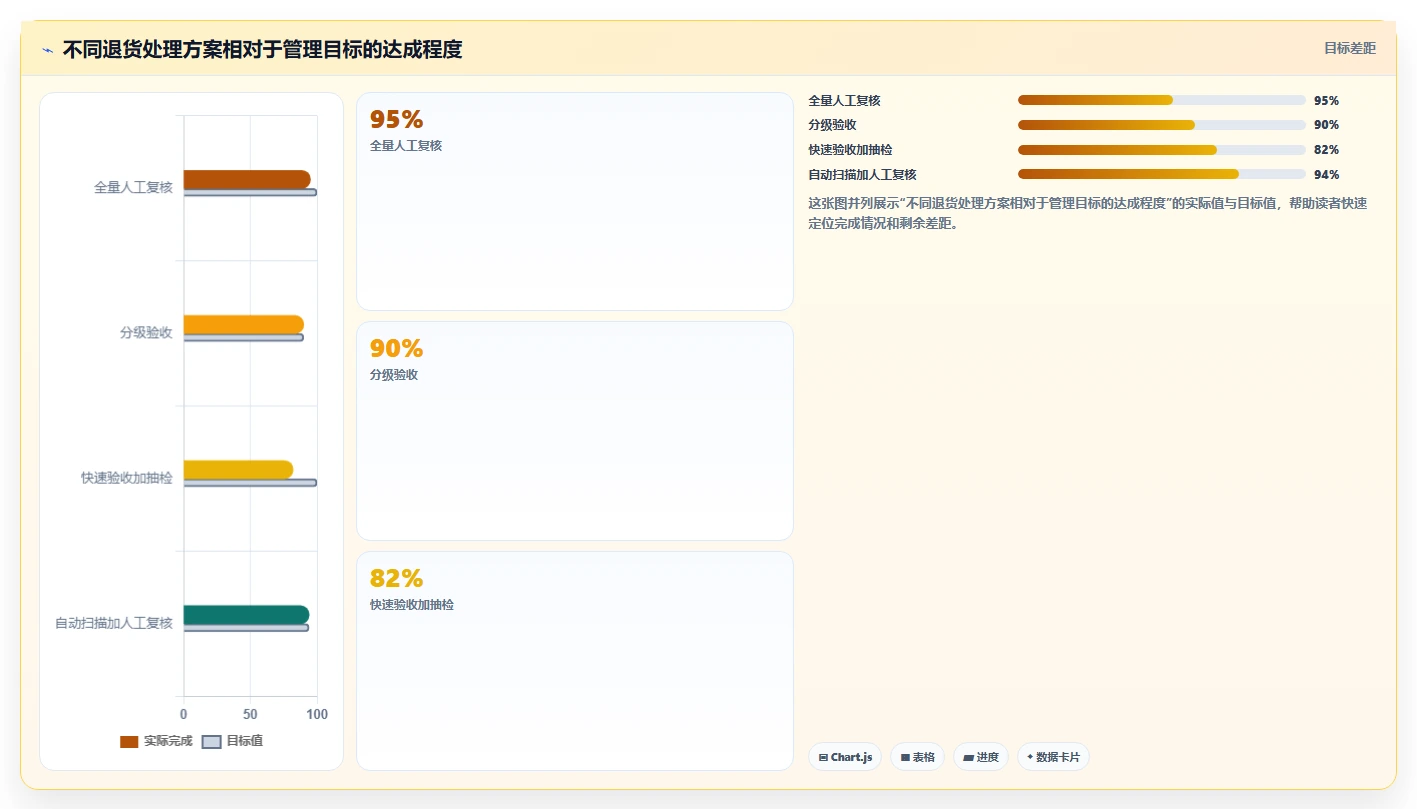Open the 90% 分级验收 data card

575,431
